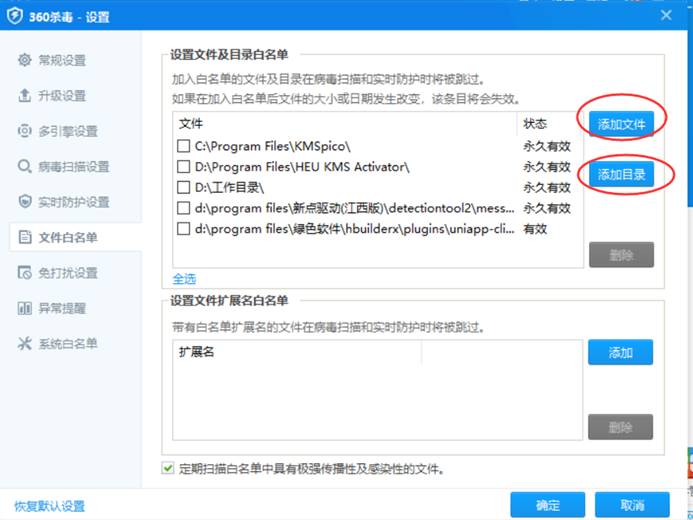This screenshot has width=693, height=520.
Task: Click the chart icon beside 异常提醒
Action: click(25, 308)
